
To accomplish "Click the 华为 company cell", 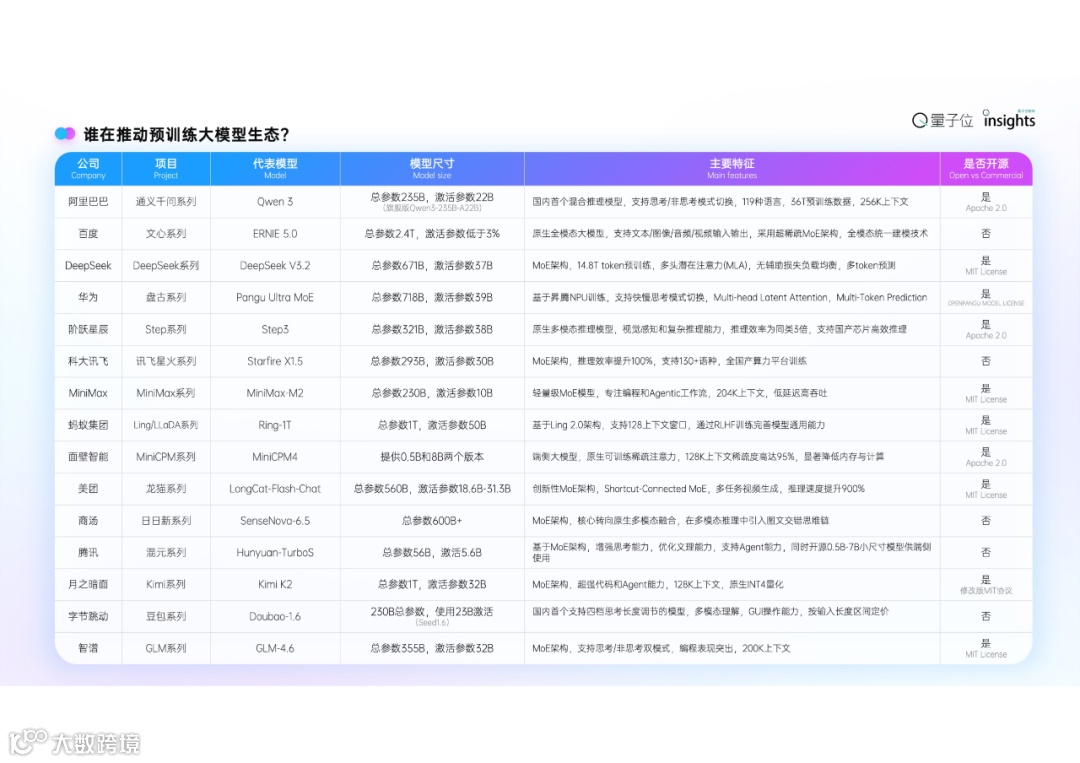I will (x=88, y=297).
